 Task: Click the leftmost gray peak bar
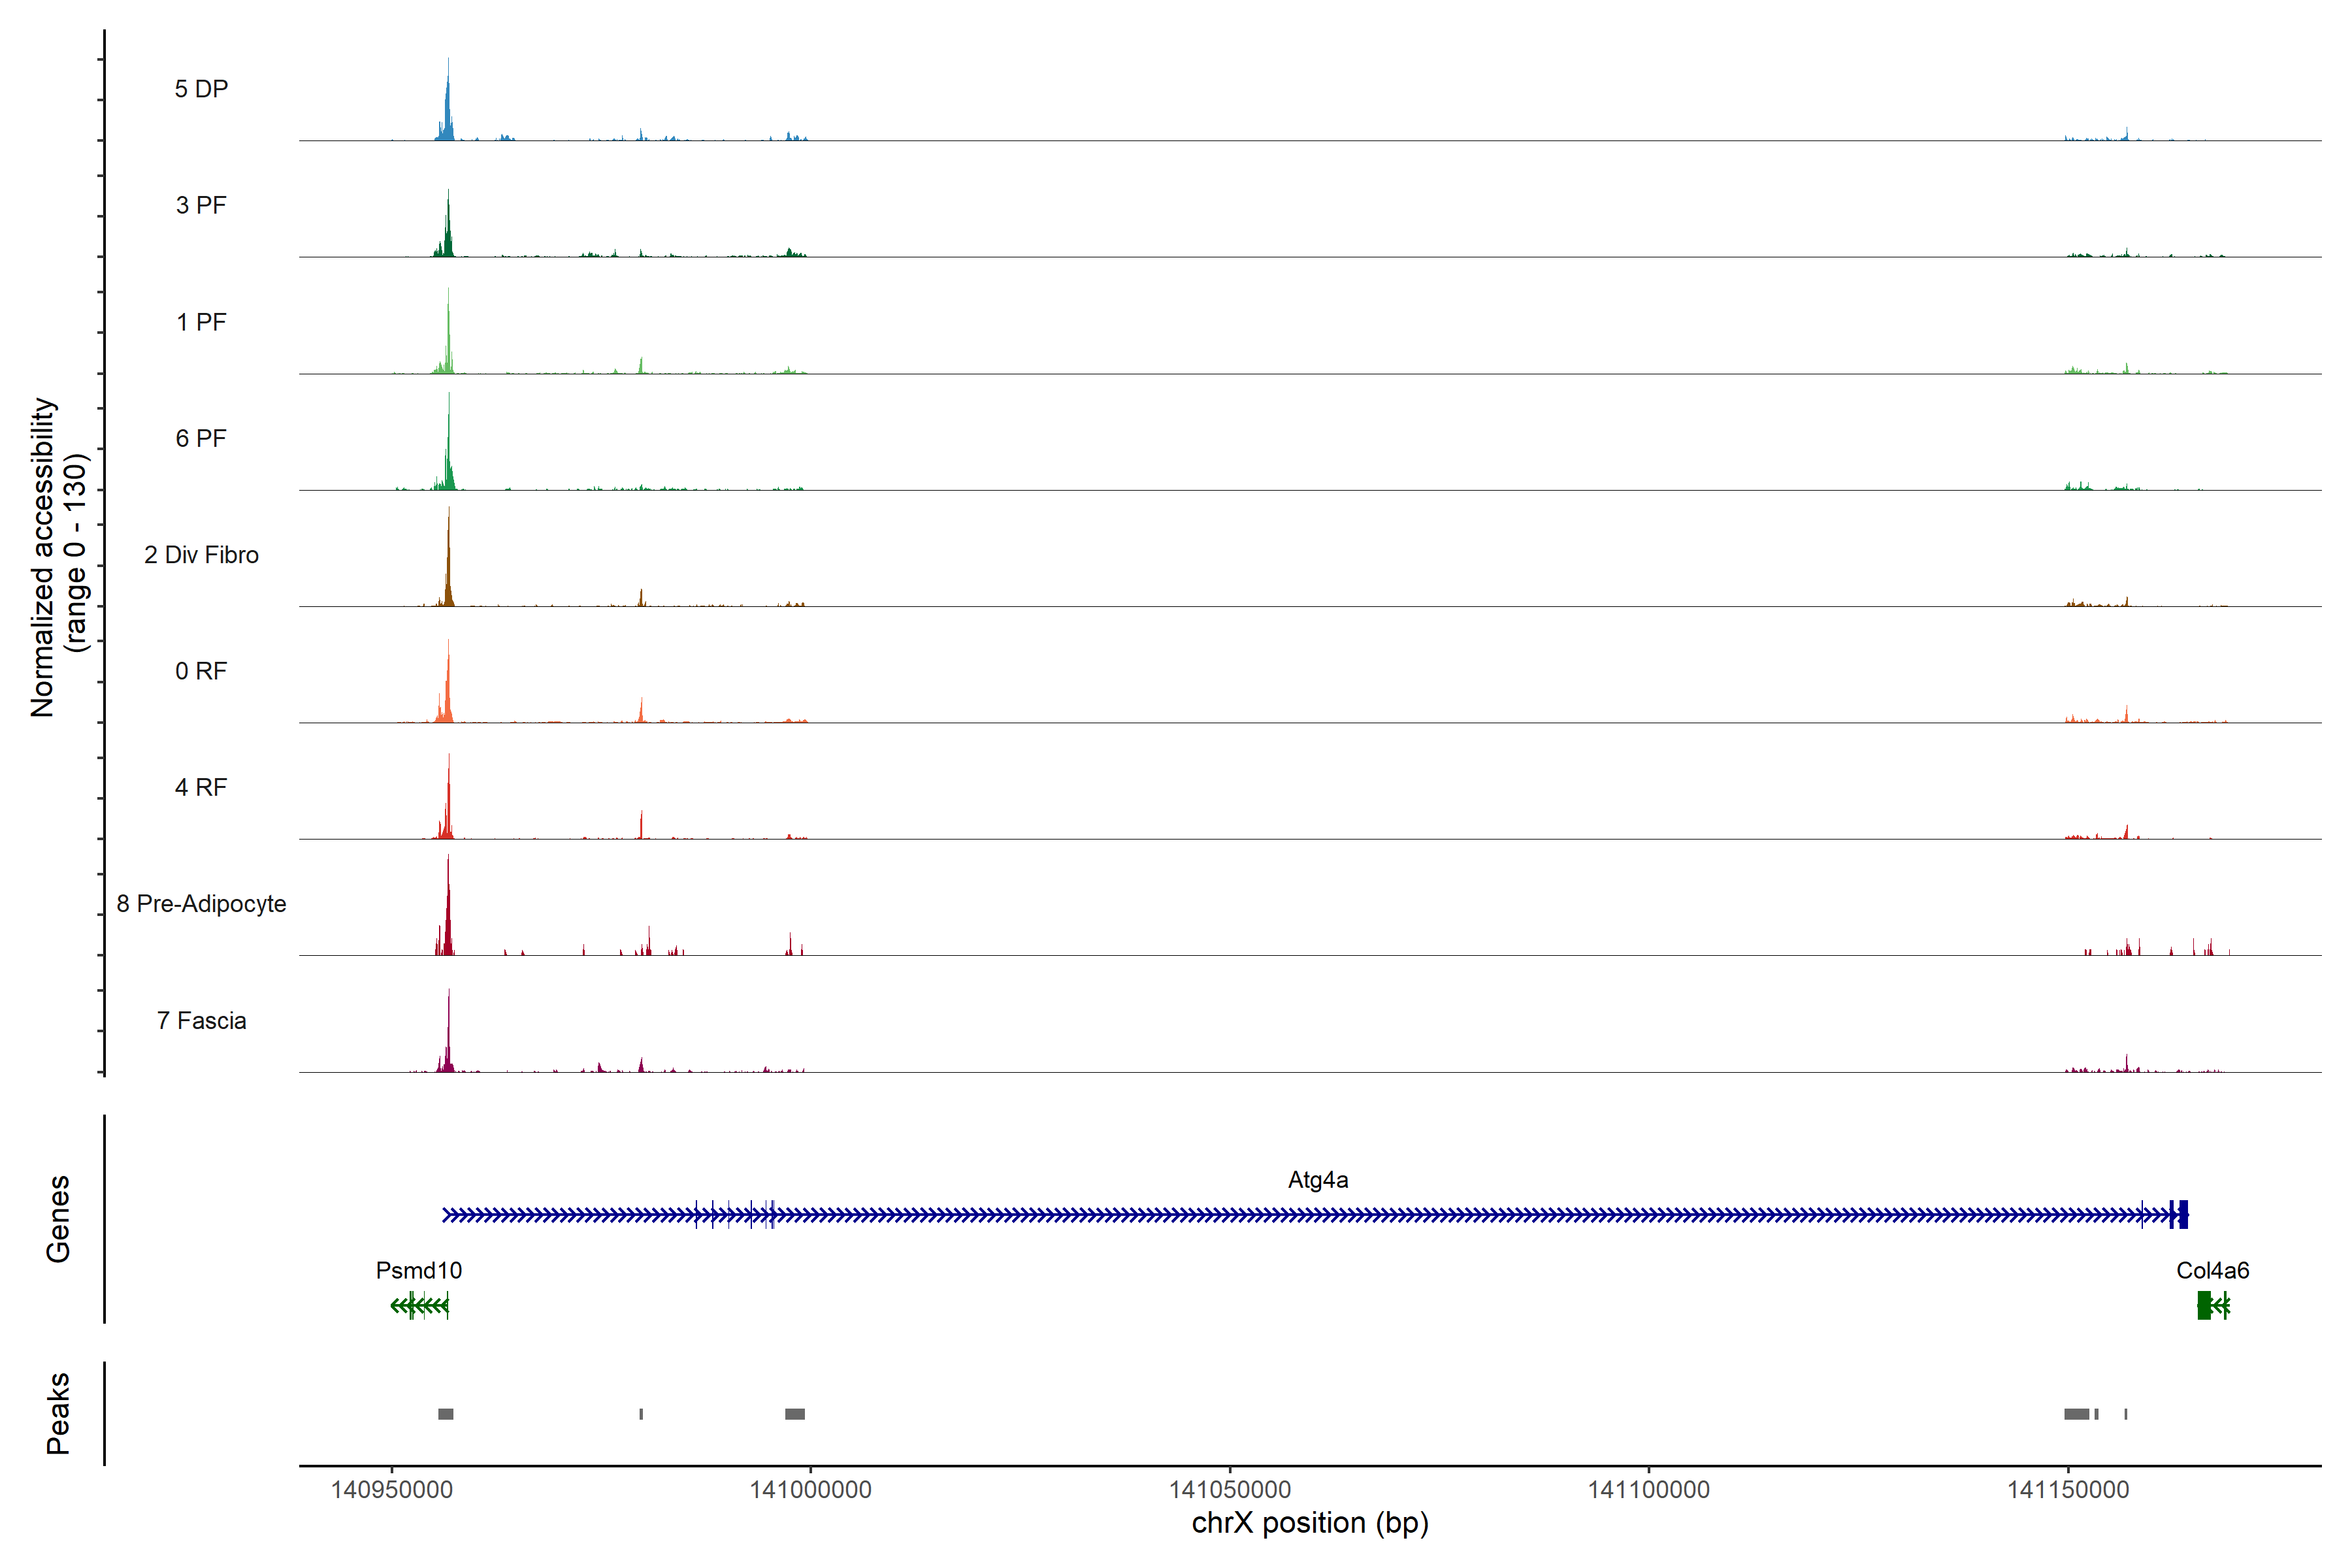coord(446,1414)
